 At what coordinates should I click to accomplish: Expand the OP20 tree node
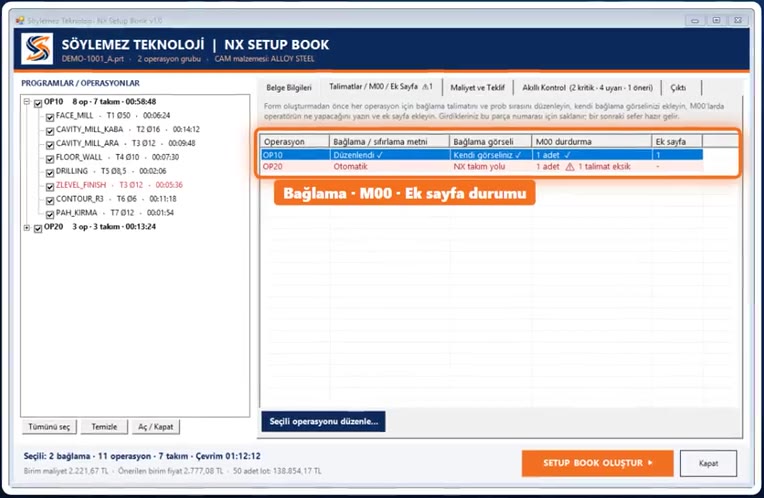click(x=27, y=228)
